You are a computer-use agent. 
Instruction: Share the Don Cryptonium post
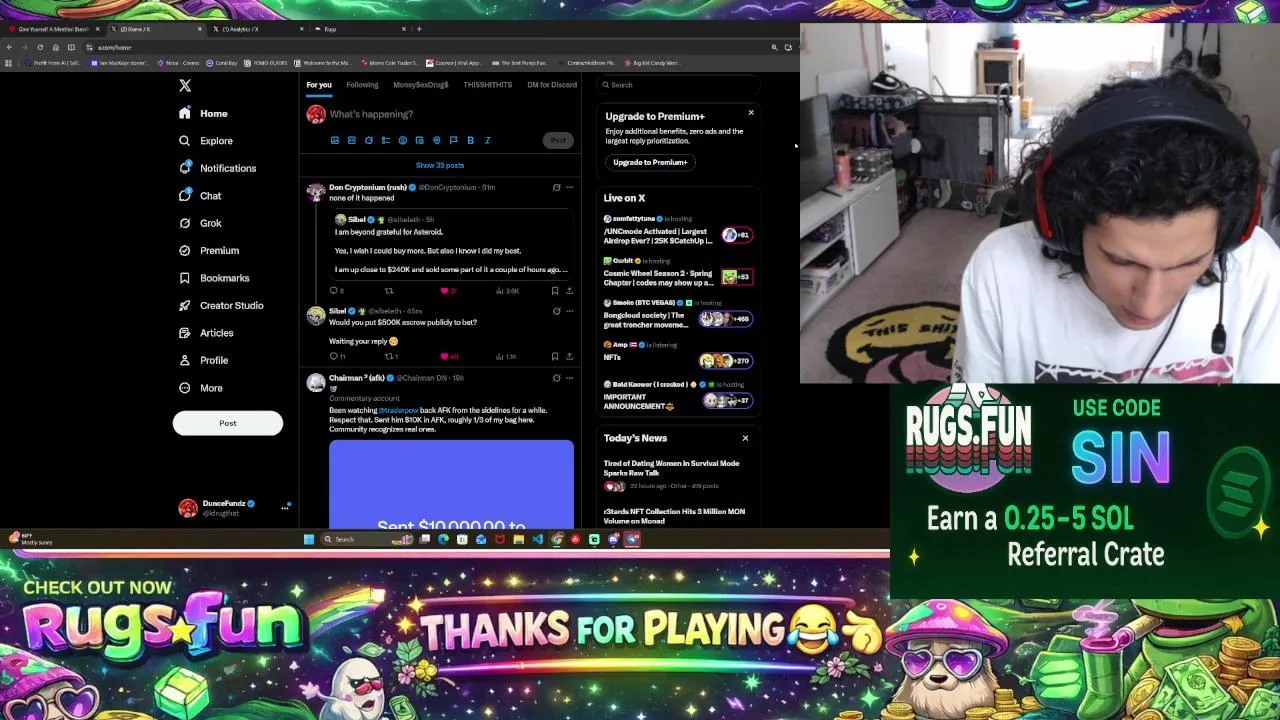click(x=569, y=291)
